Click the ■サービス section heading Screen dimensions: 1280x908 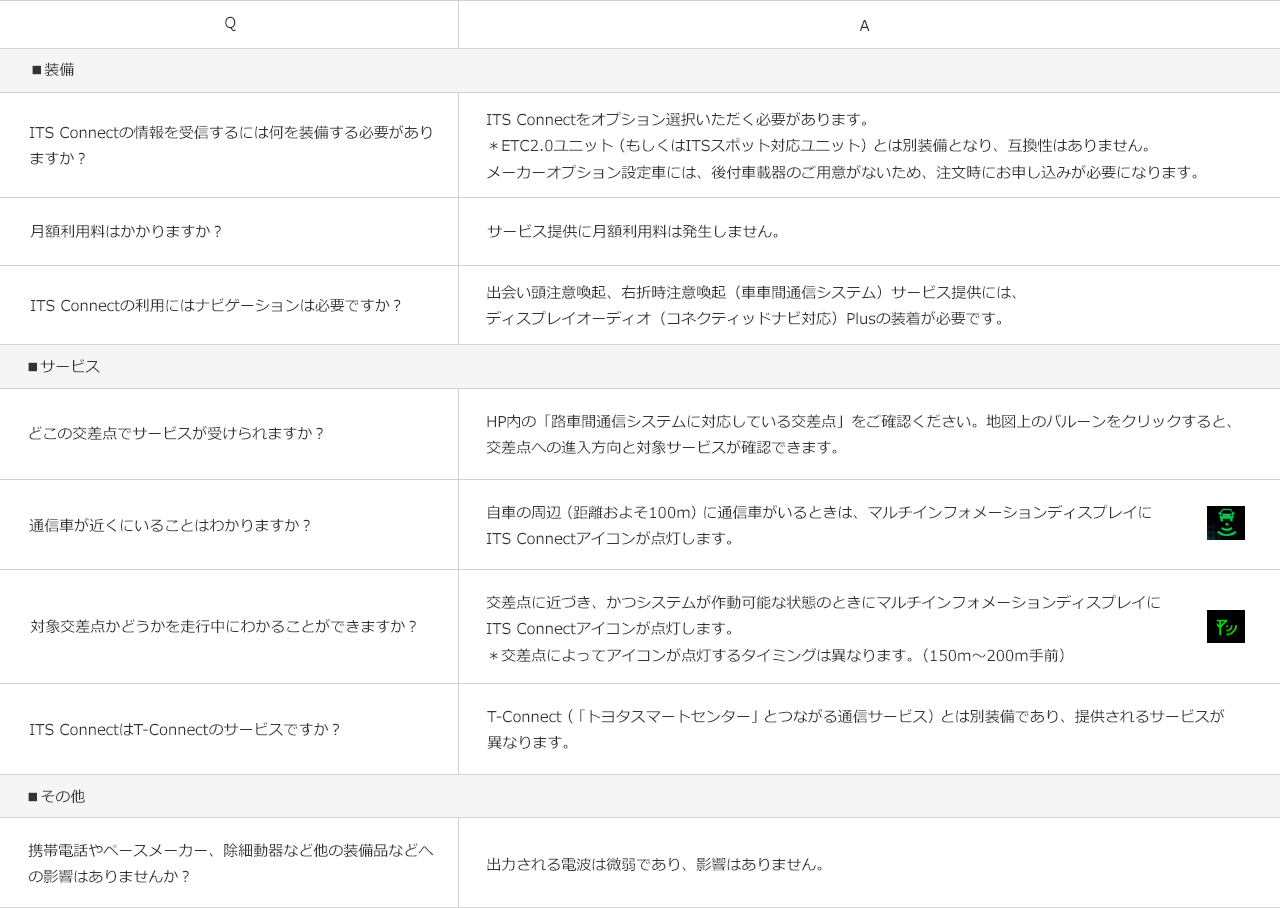click(64, 367)
